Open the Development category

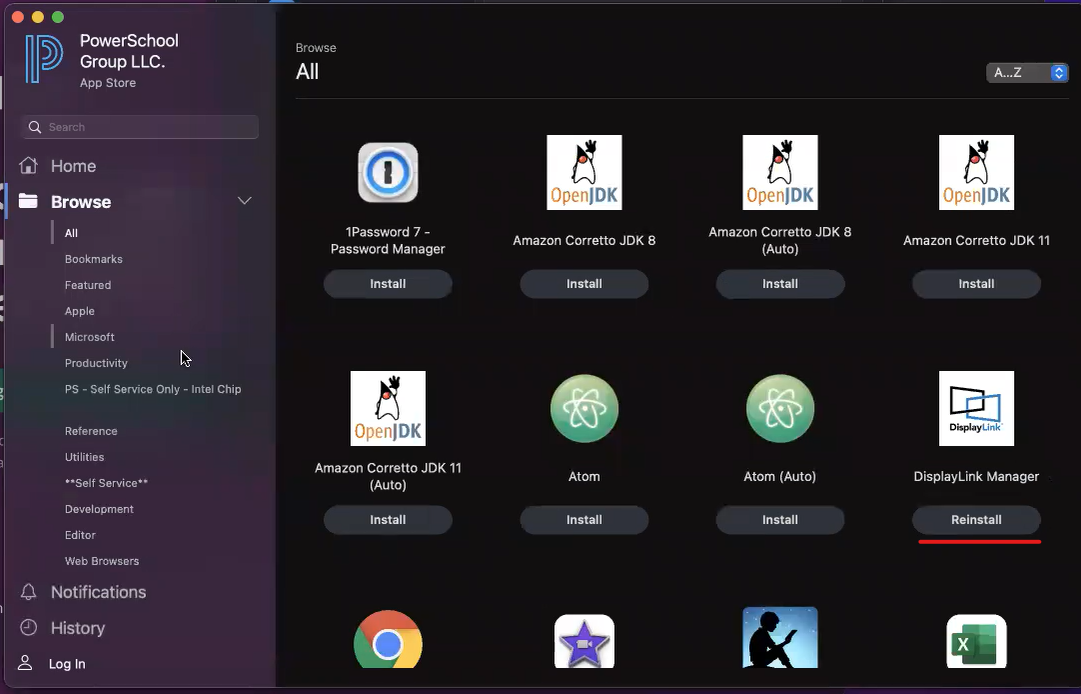point(99,509)
